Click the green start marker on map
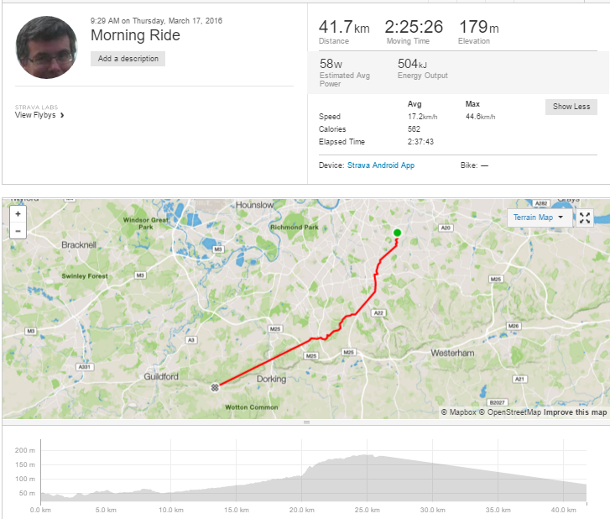 click(397, 233)
